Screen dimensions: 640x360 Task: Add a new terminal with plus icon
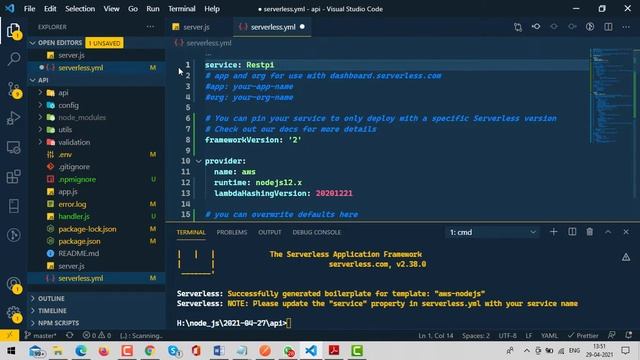click(x=553, y=232)
